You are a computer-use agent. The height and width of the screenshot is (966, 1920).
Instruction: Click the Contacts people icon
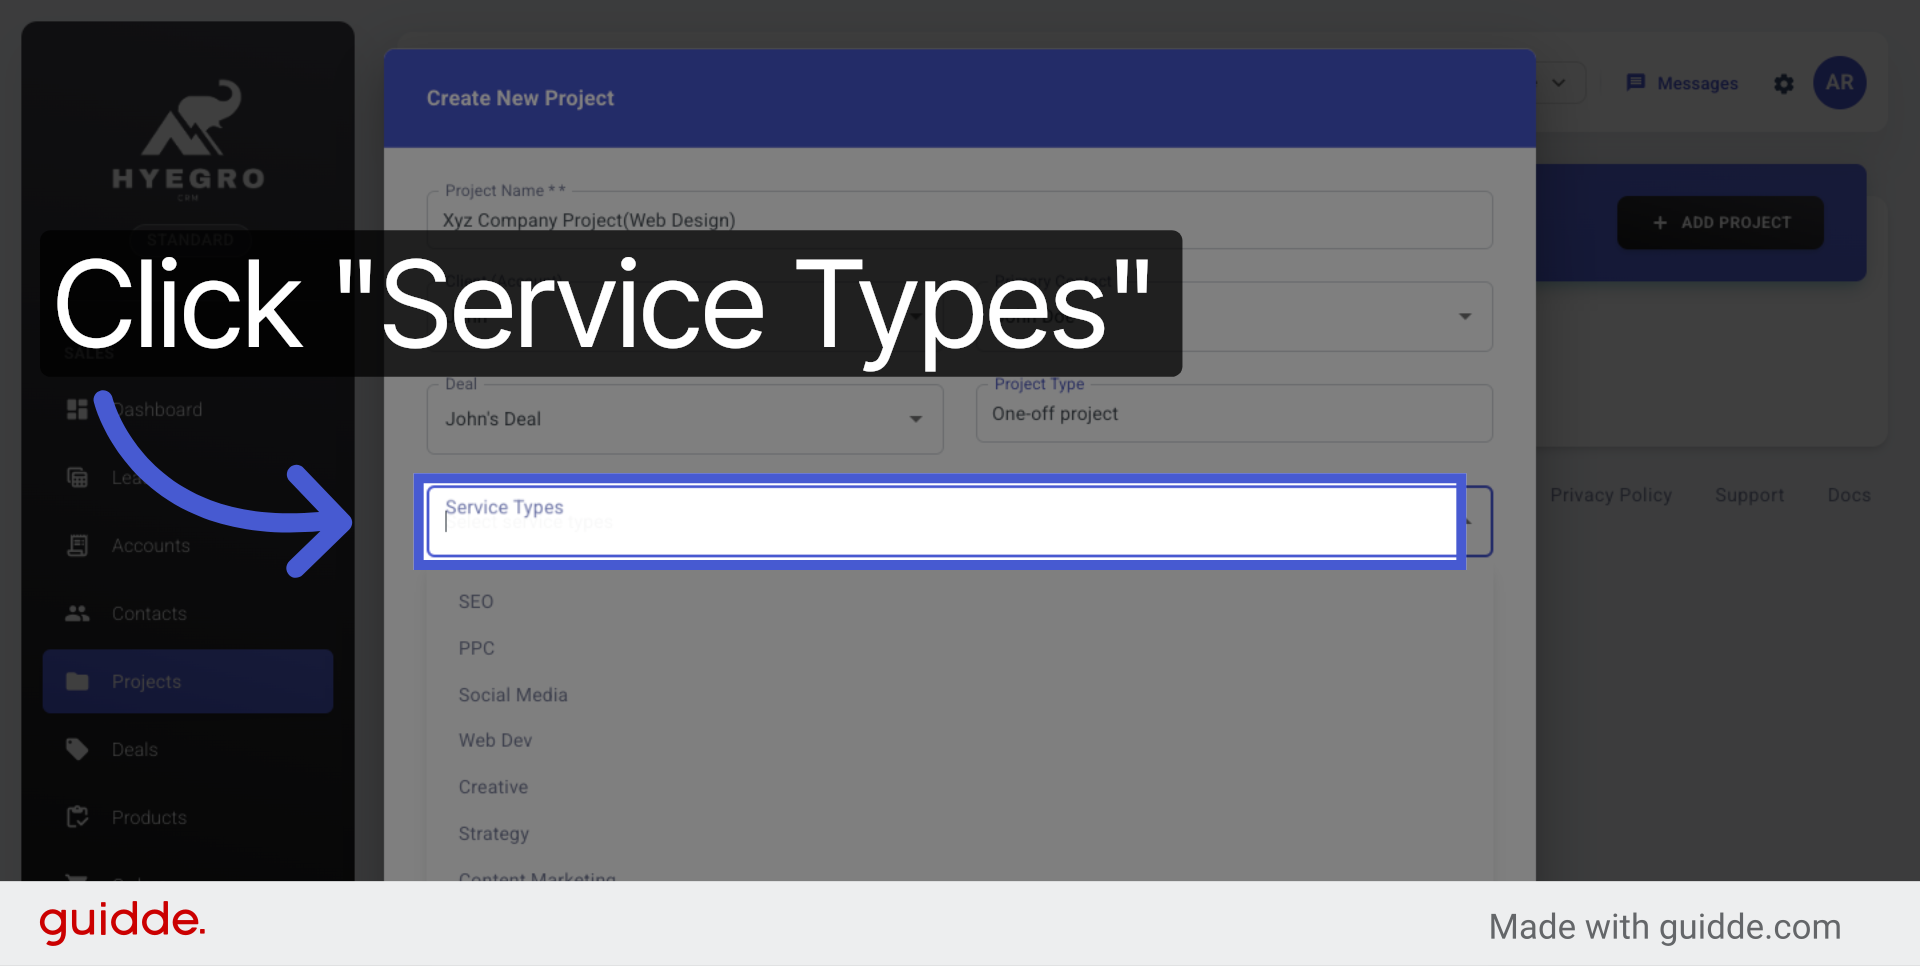click(77, 613)
